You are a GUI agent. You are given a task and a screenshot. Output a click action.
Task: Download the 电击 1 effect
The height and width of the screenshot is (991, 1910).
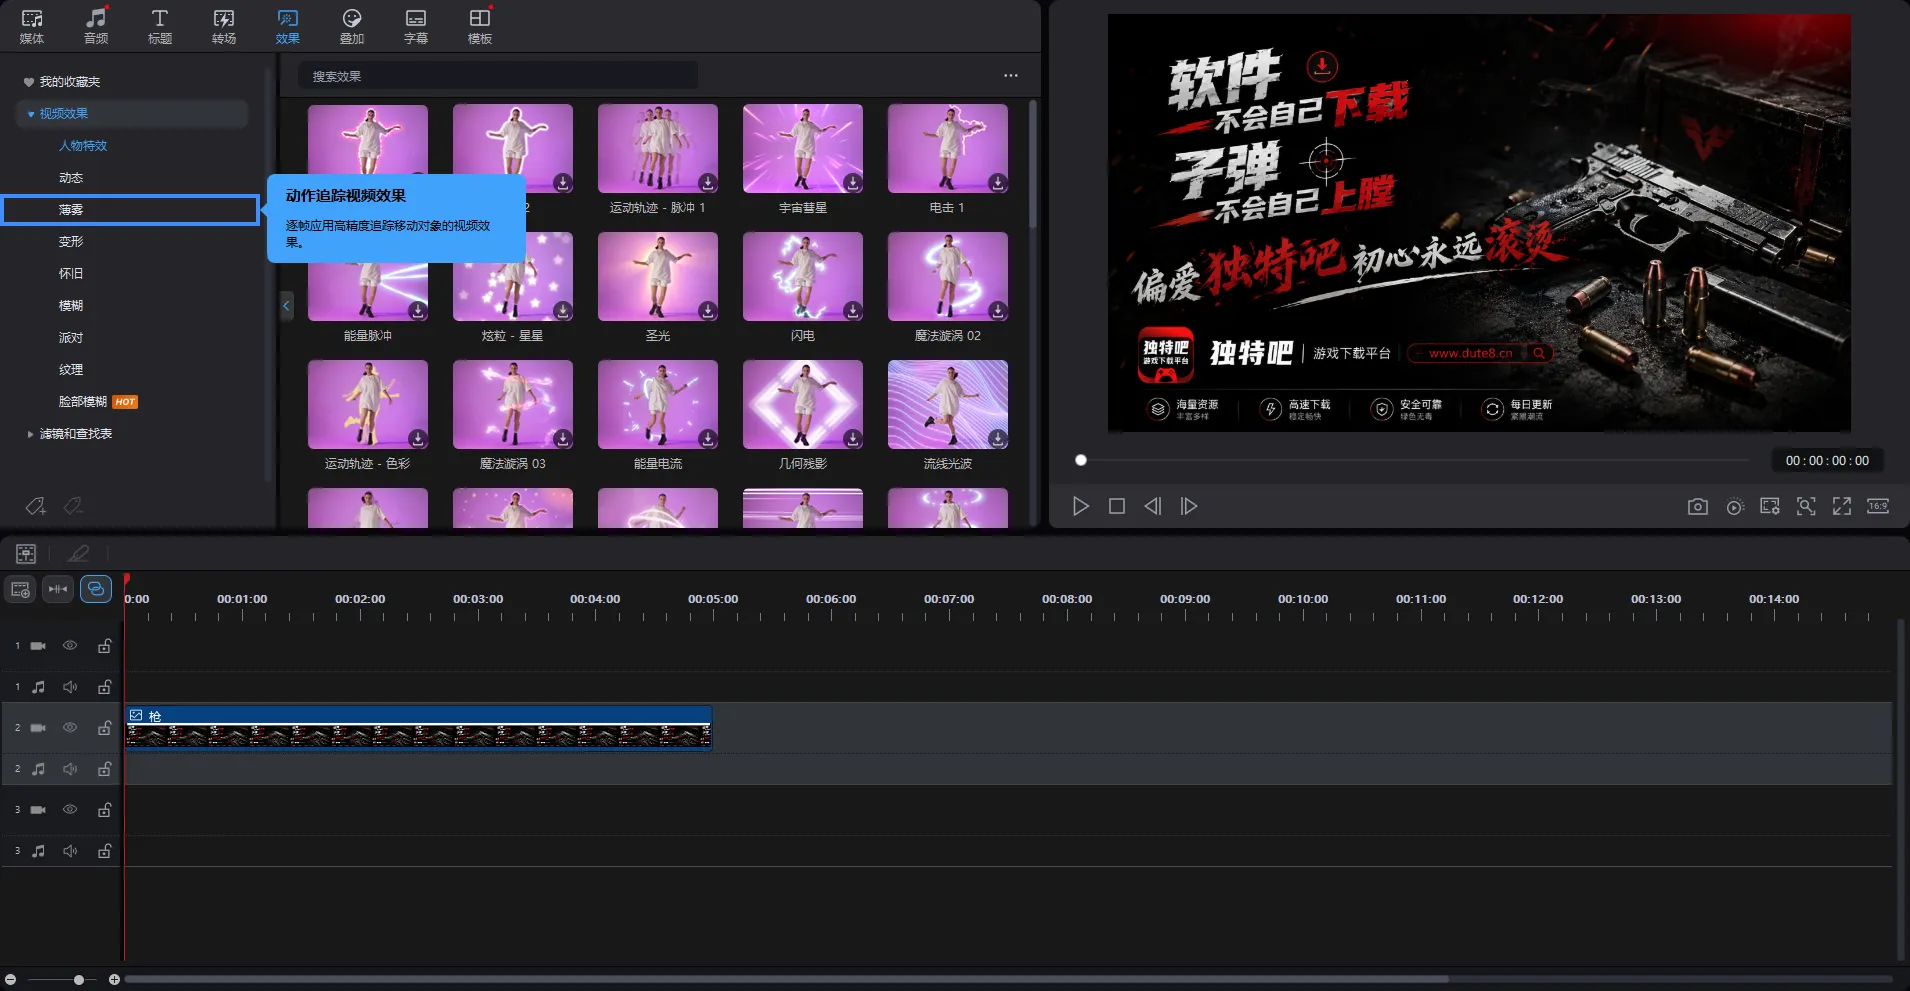click(998, 183)
